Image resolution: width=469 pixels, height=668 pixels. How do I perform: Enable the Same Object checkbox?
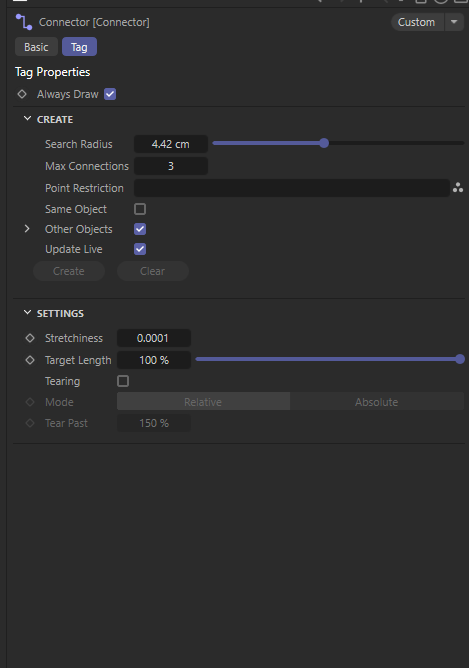pos(140,209)
